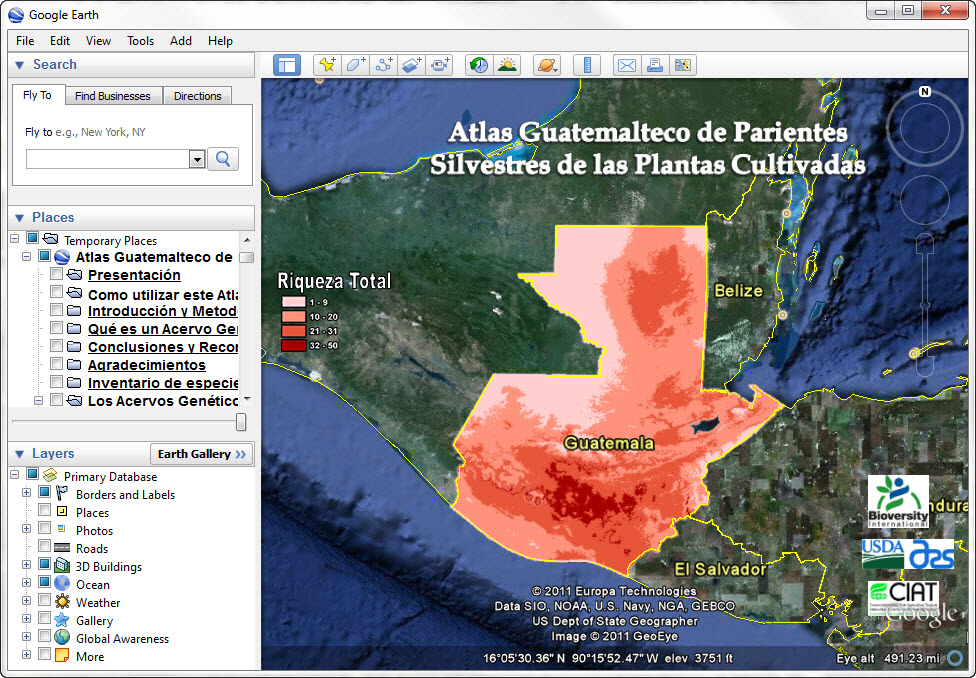Enable the Photos layer checkbox
This screenshot has width=976, height=678.
(x=44, y=528)
